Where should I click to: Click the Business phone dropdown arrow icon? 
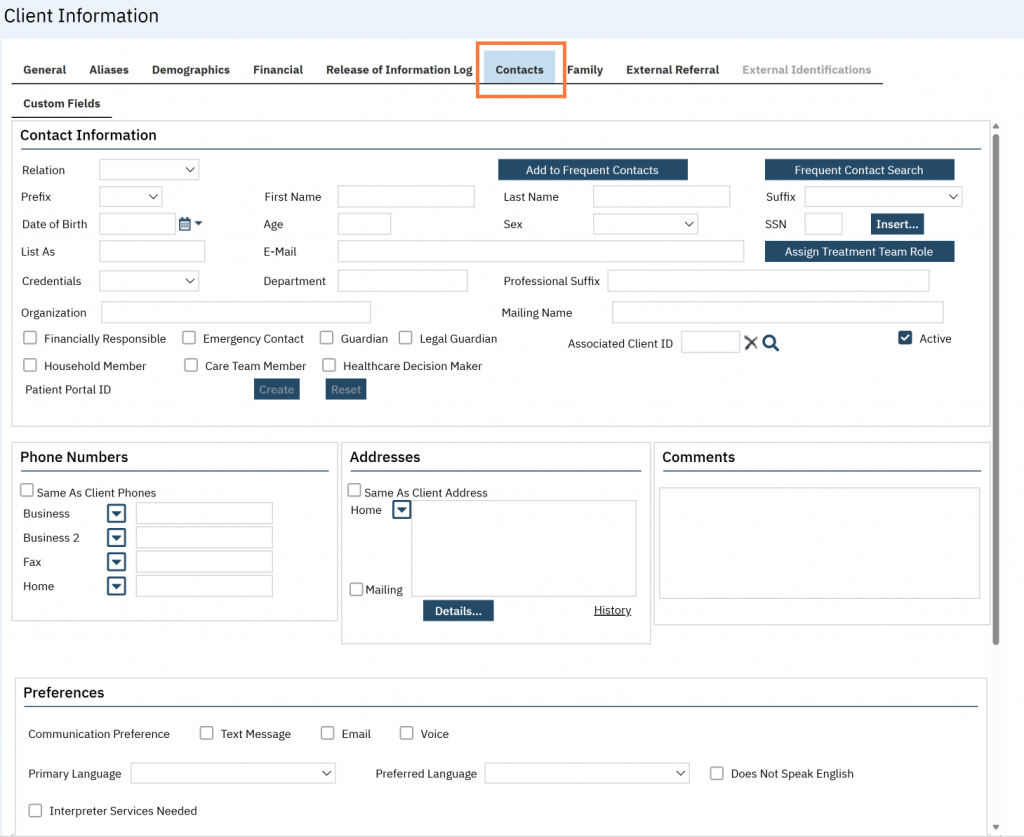point(116,514)
